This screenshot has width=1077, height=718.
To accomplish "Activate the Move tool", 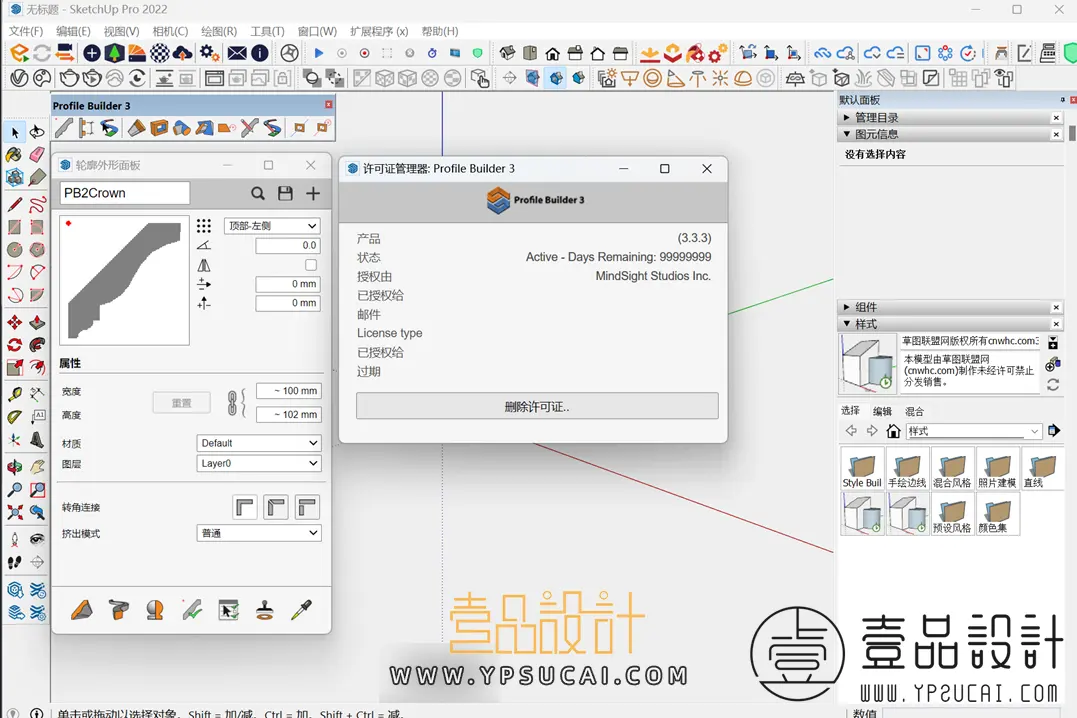I will point(14,322).
